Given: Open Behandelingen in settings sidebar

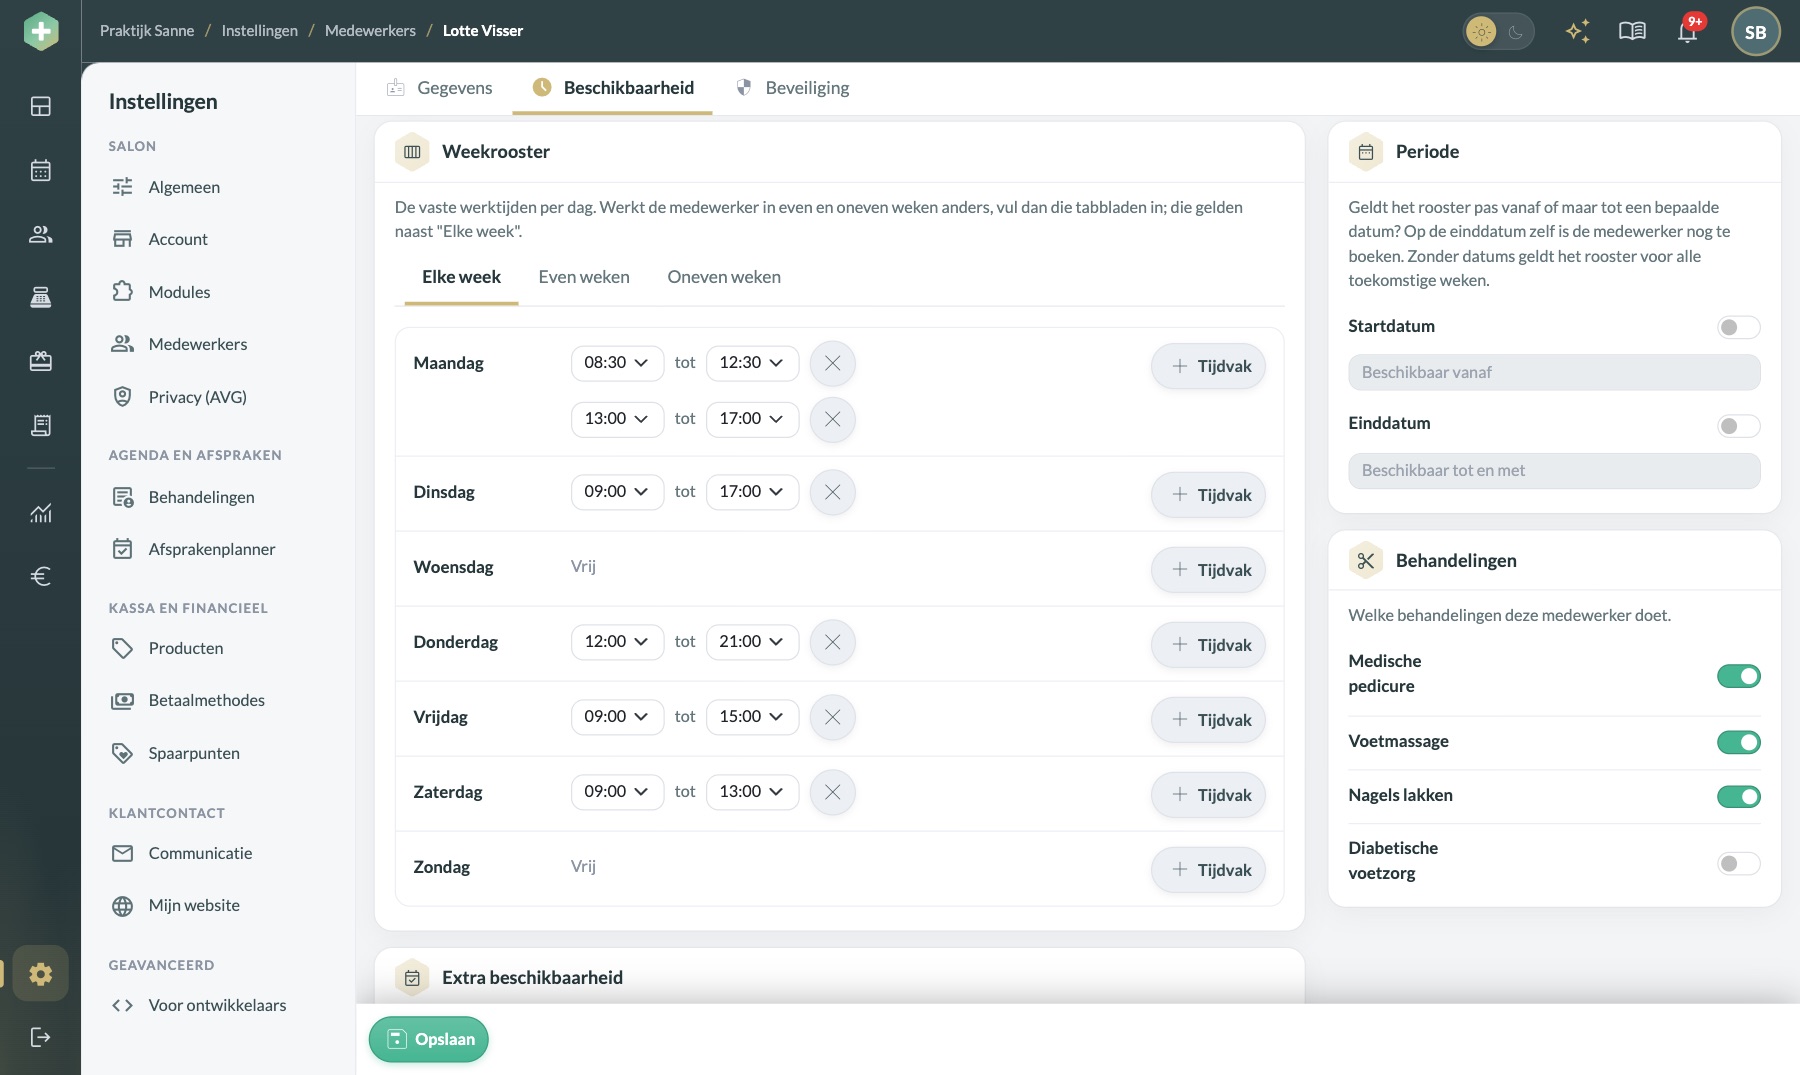Looking at the screenshot, I should [x=182, y=497].
